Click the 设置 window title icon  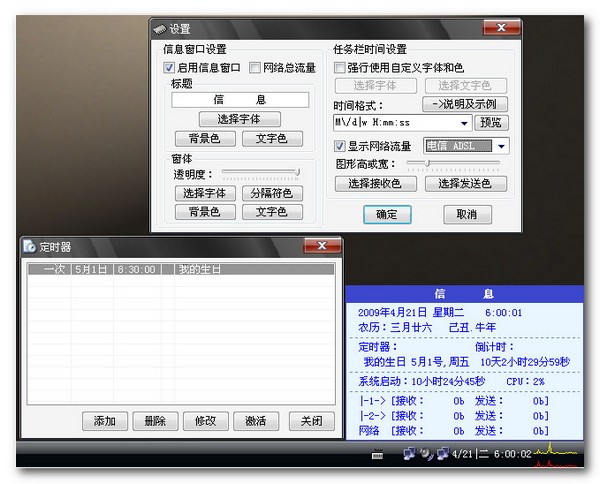pos(159,29)
